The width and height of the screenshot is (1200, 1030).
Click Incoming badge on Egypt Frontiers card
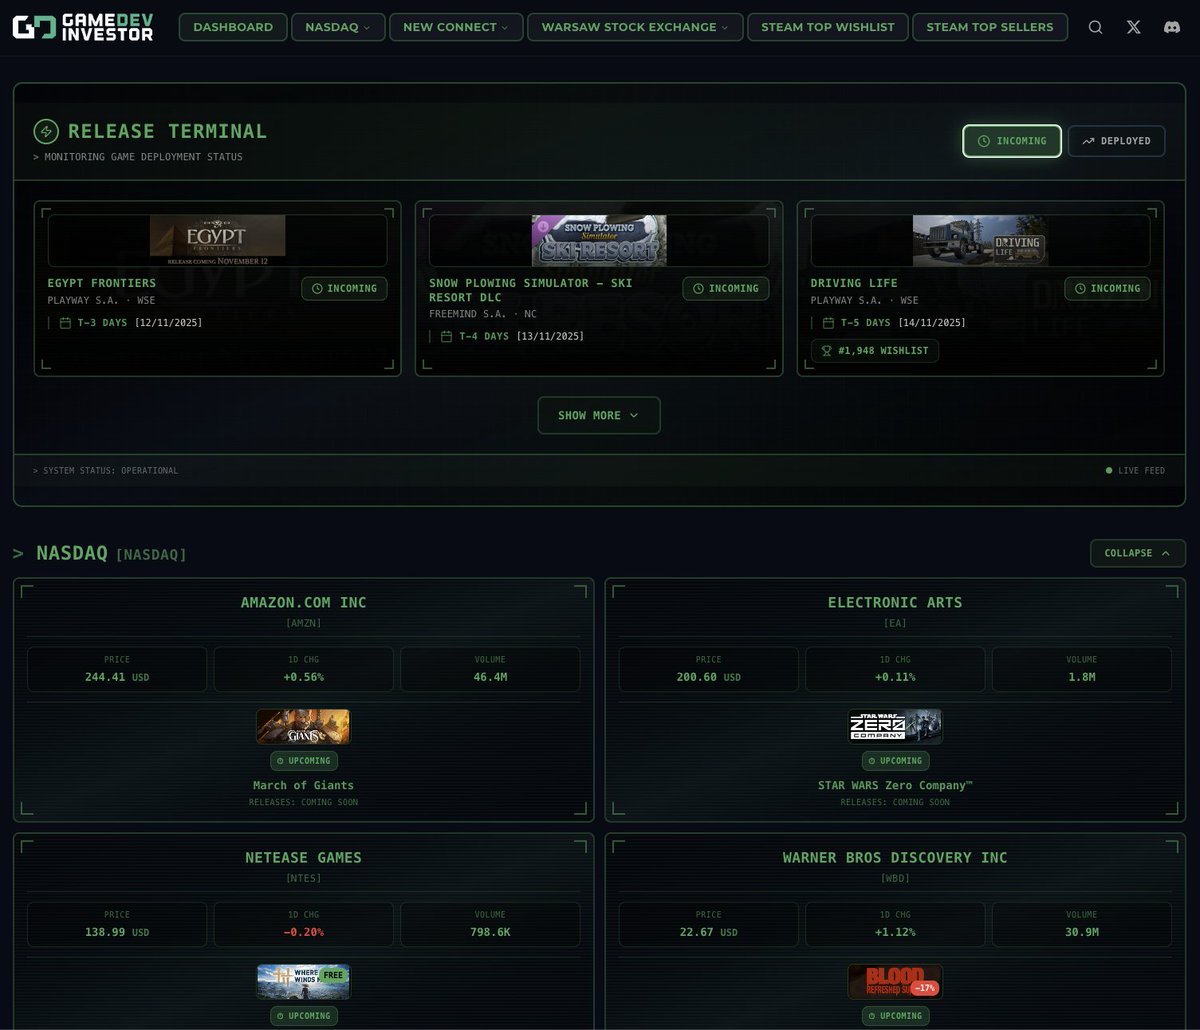344,289
